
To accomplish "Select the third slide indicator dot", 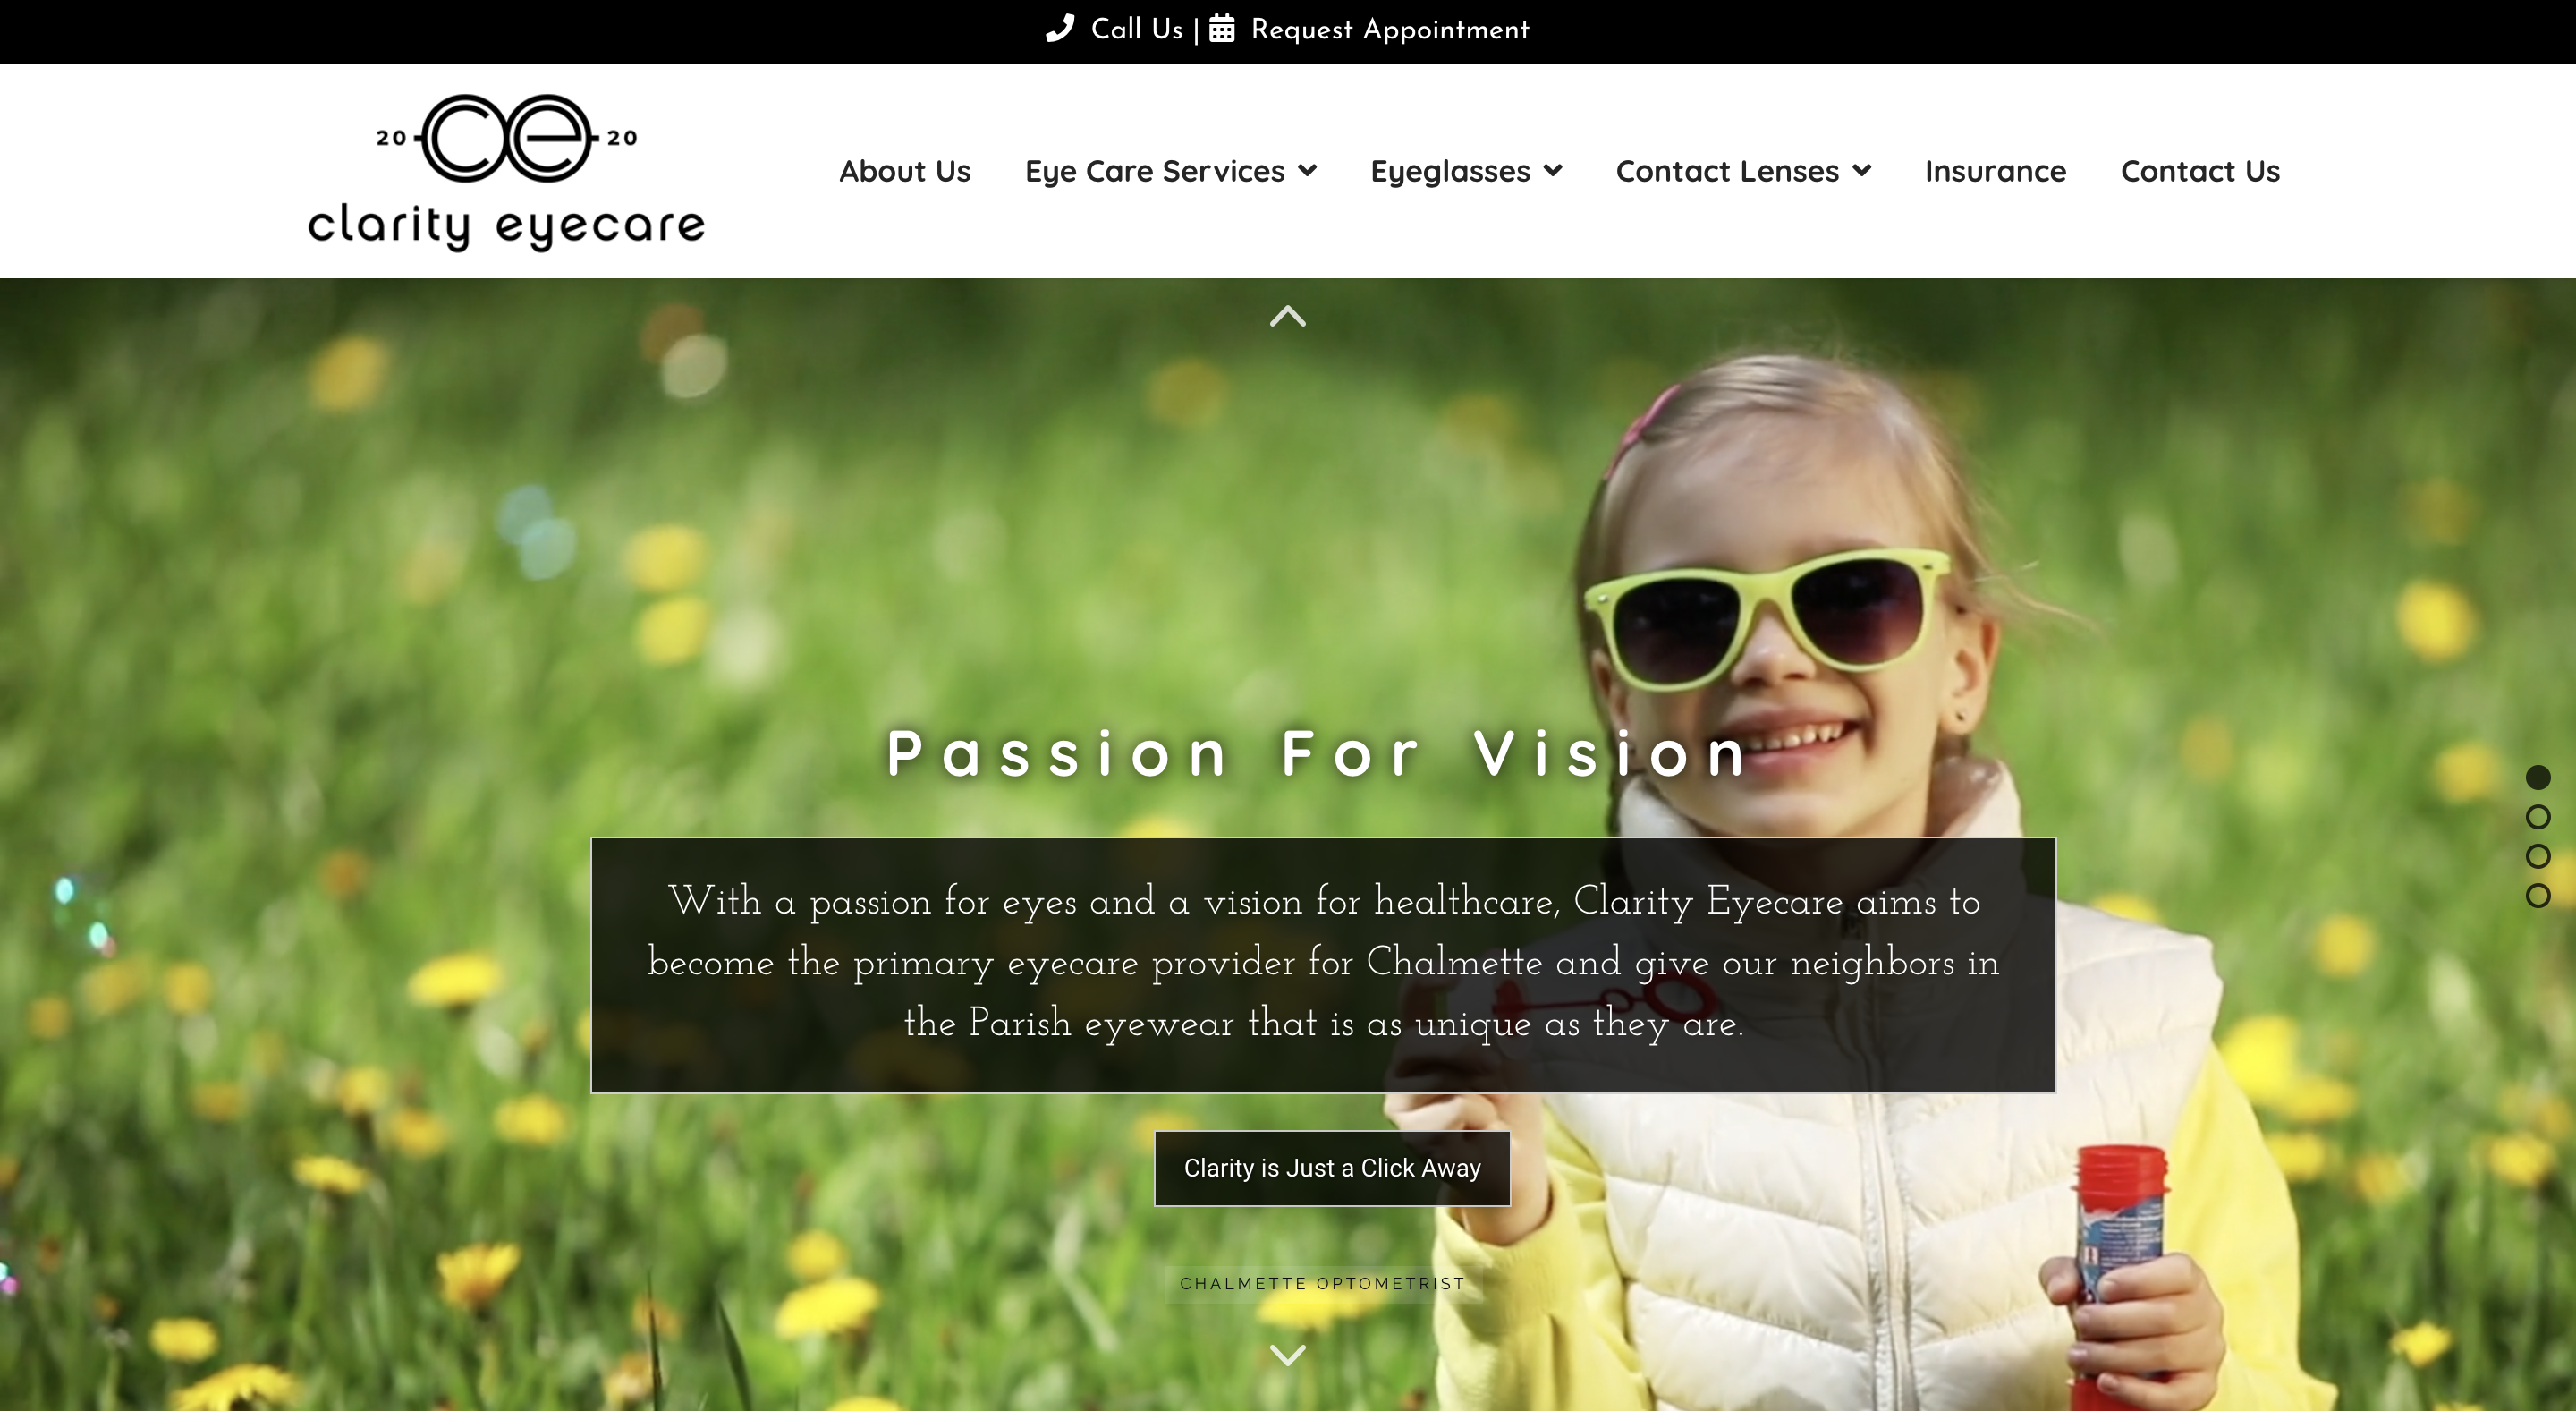I will [x=2538, y=856].
